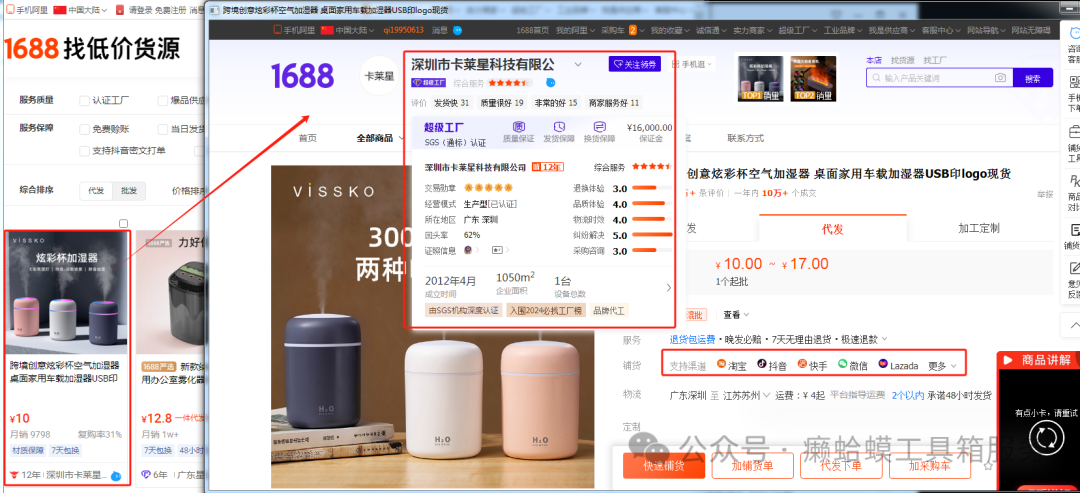The image size is (1080, 493).
Task: Click the blue chat bubble beside 消息
Action: pos(457,30)
